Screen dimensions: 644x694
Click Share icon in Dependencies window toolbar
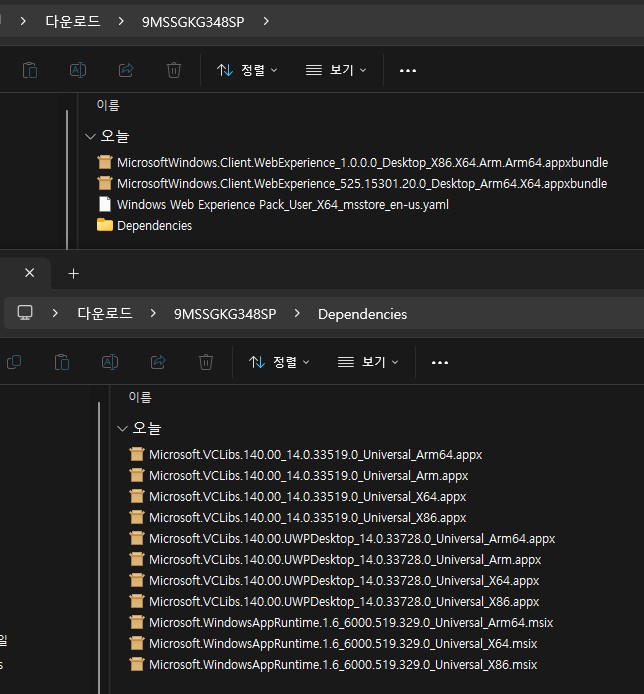(x=158, y=362)
